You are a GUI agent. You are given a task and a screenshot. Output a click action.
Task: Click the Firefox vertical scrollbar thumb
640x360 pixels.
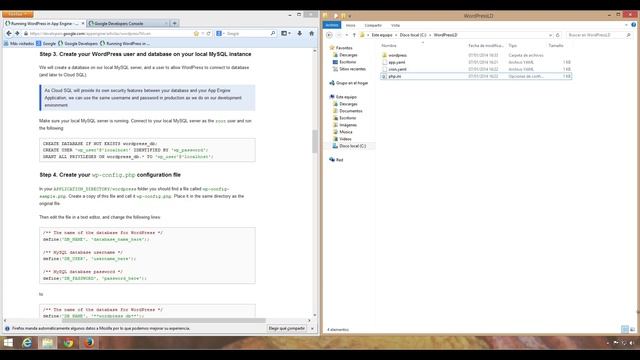tap(315, 141)
